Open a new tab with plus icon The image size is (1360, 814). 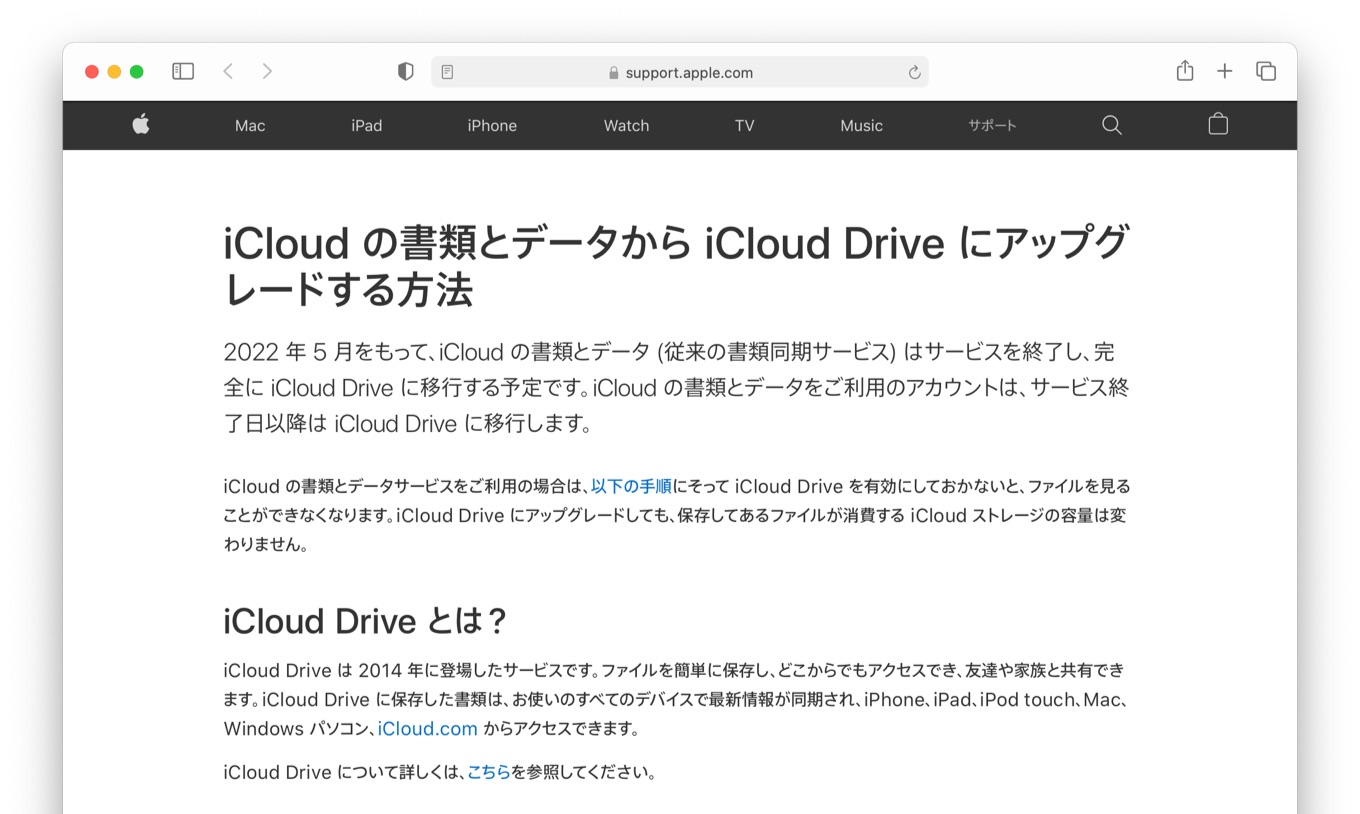click(1225, 72)
